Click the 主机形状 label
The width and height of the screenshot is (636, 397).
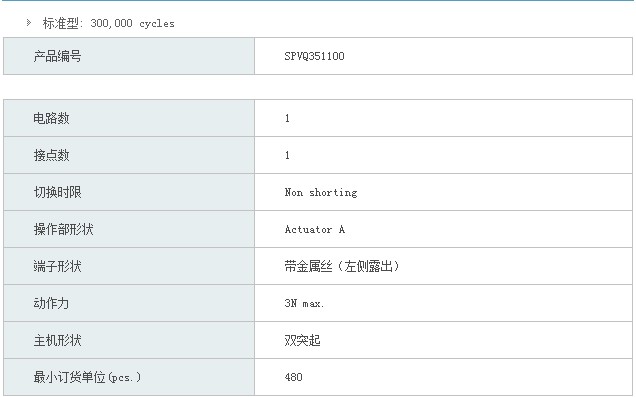click(57, 340)
